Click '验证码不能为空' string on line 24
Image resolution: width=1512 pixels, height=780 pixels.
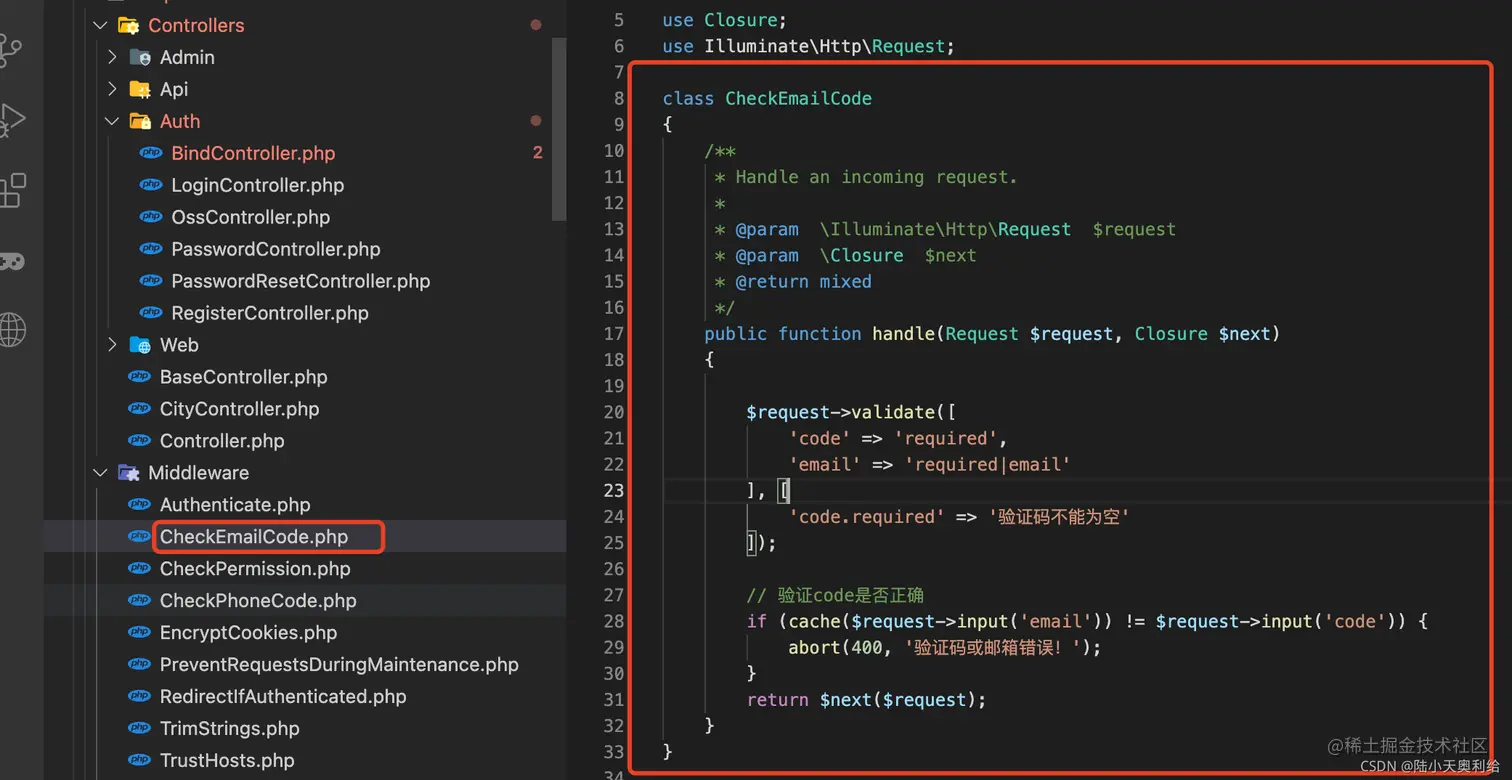[x=1059, y=516]
